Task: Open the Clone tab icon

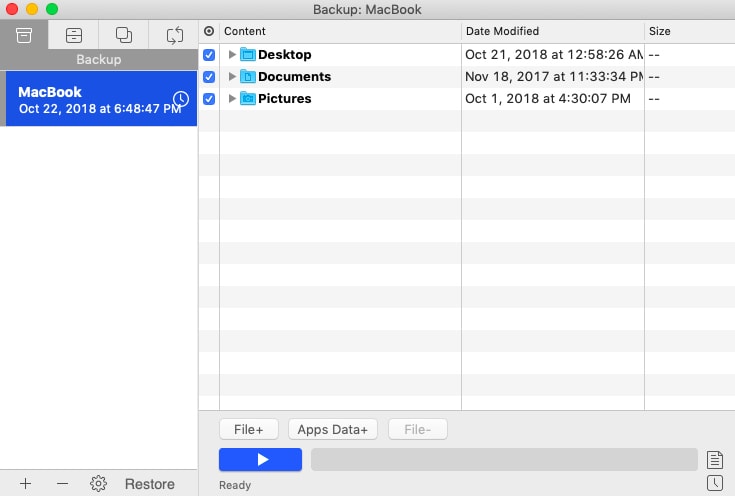Action: pos(124,35)
